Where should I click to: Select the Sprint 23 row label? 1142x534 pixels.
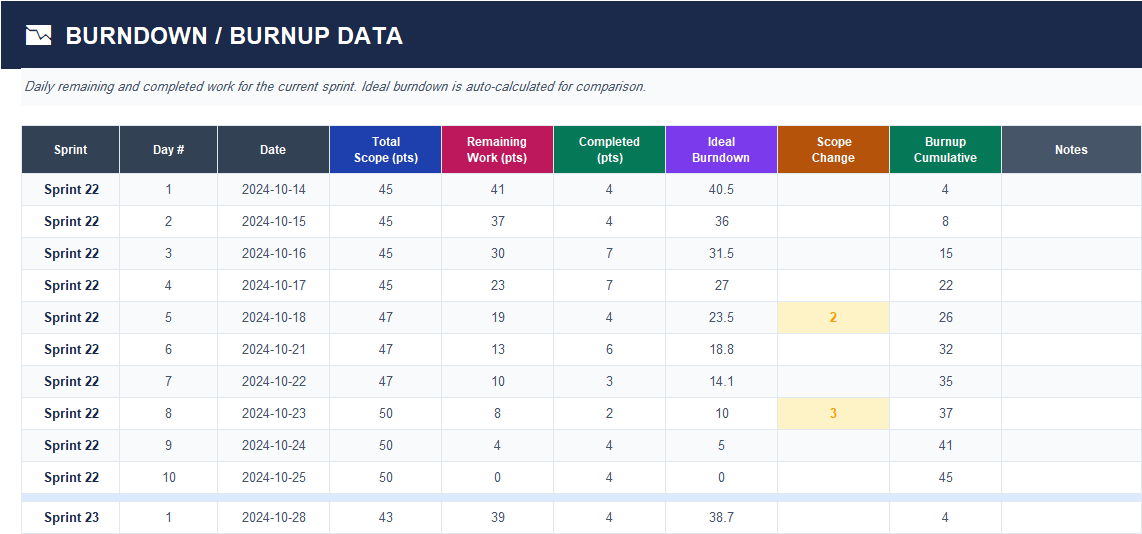click(x=71, y=518)
